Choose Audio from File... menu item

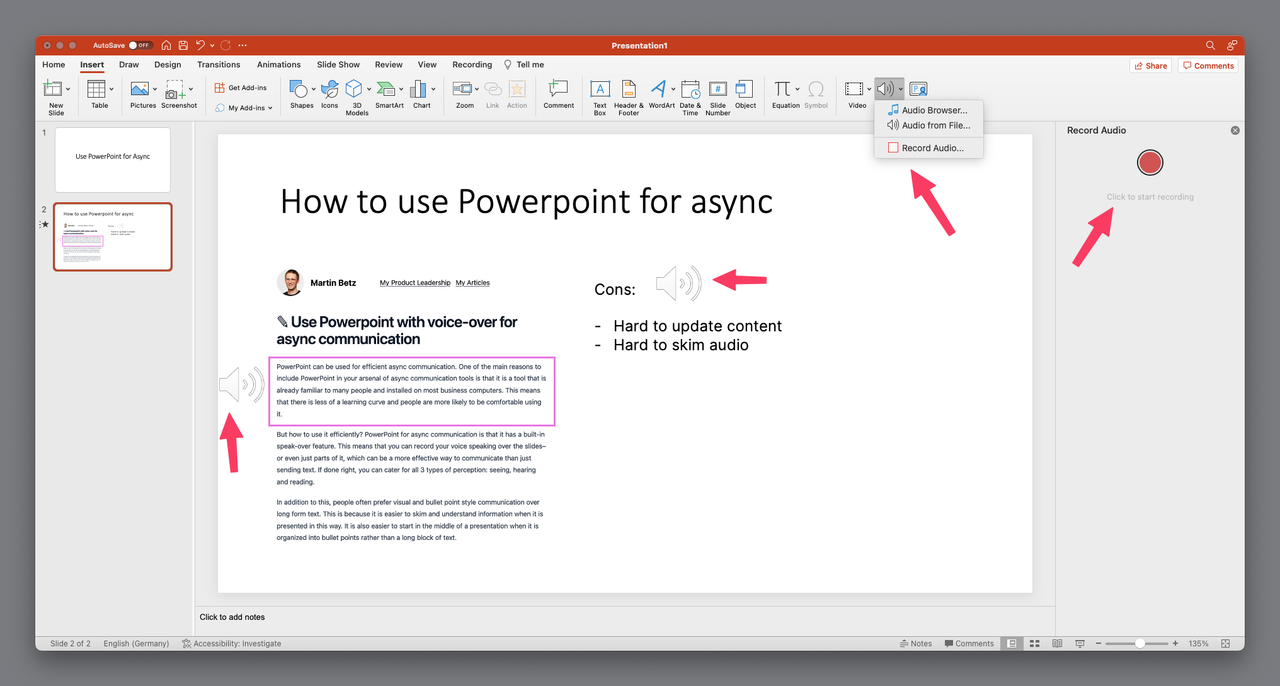point(929,125)
